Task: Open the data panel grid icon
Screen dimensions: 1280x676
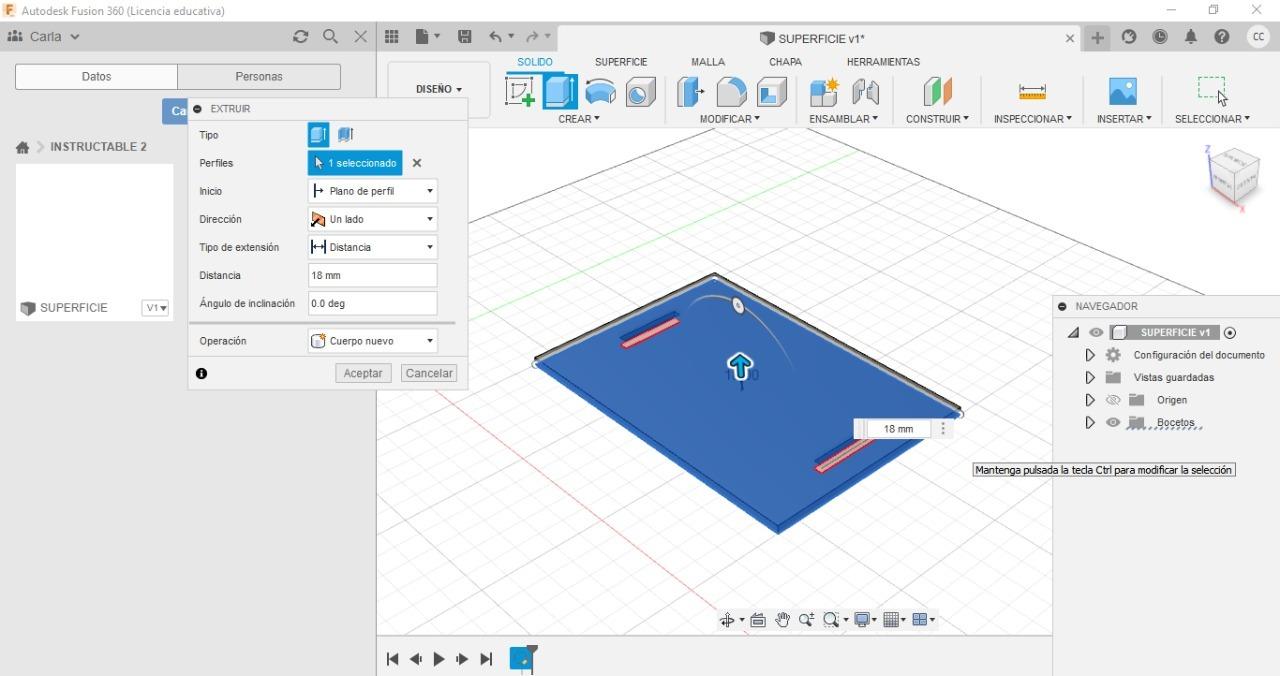Action: click(x=392, y=37)
